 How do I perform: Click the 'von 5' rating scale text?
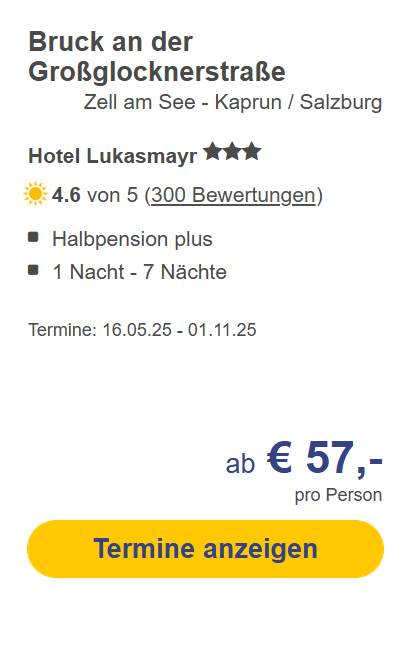click(x=112, y=195)
